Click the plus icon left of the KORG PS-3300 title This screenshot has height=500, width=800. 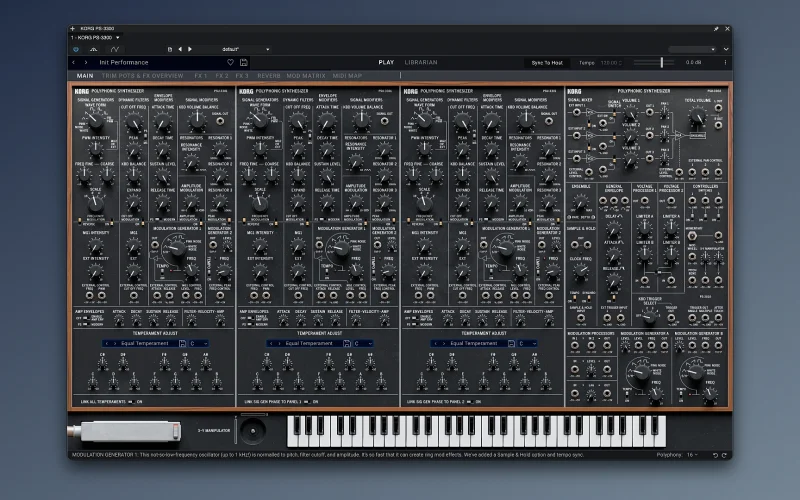tap(72, 29)
